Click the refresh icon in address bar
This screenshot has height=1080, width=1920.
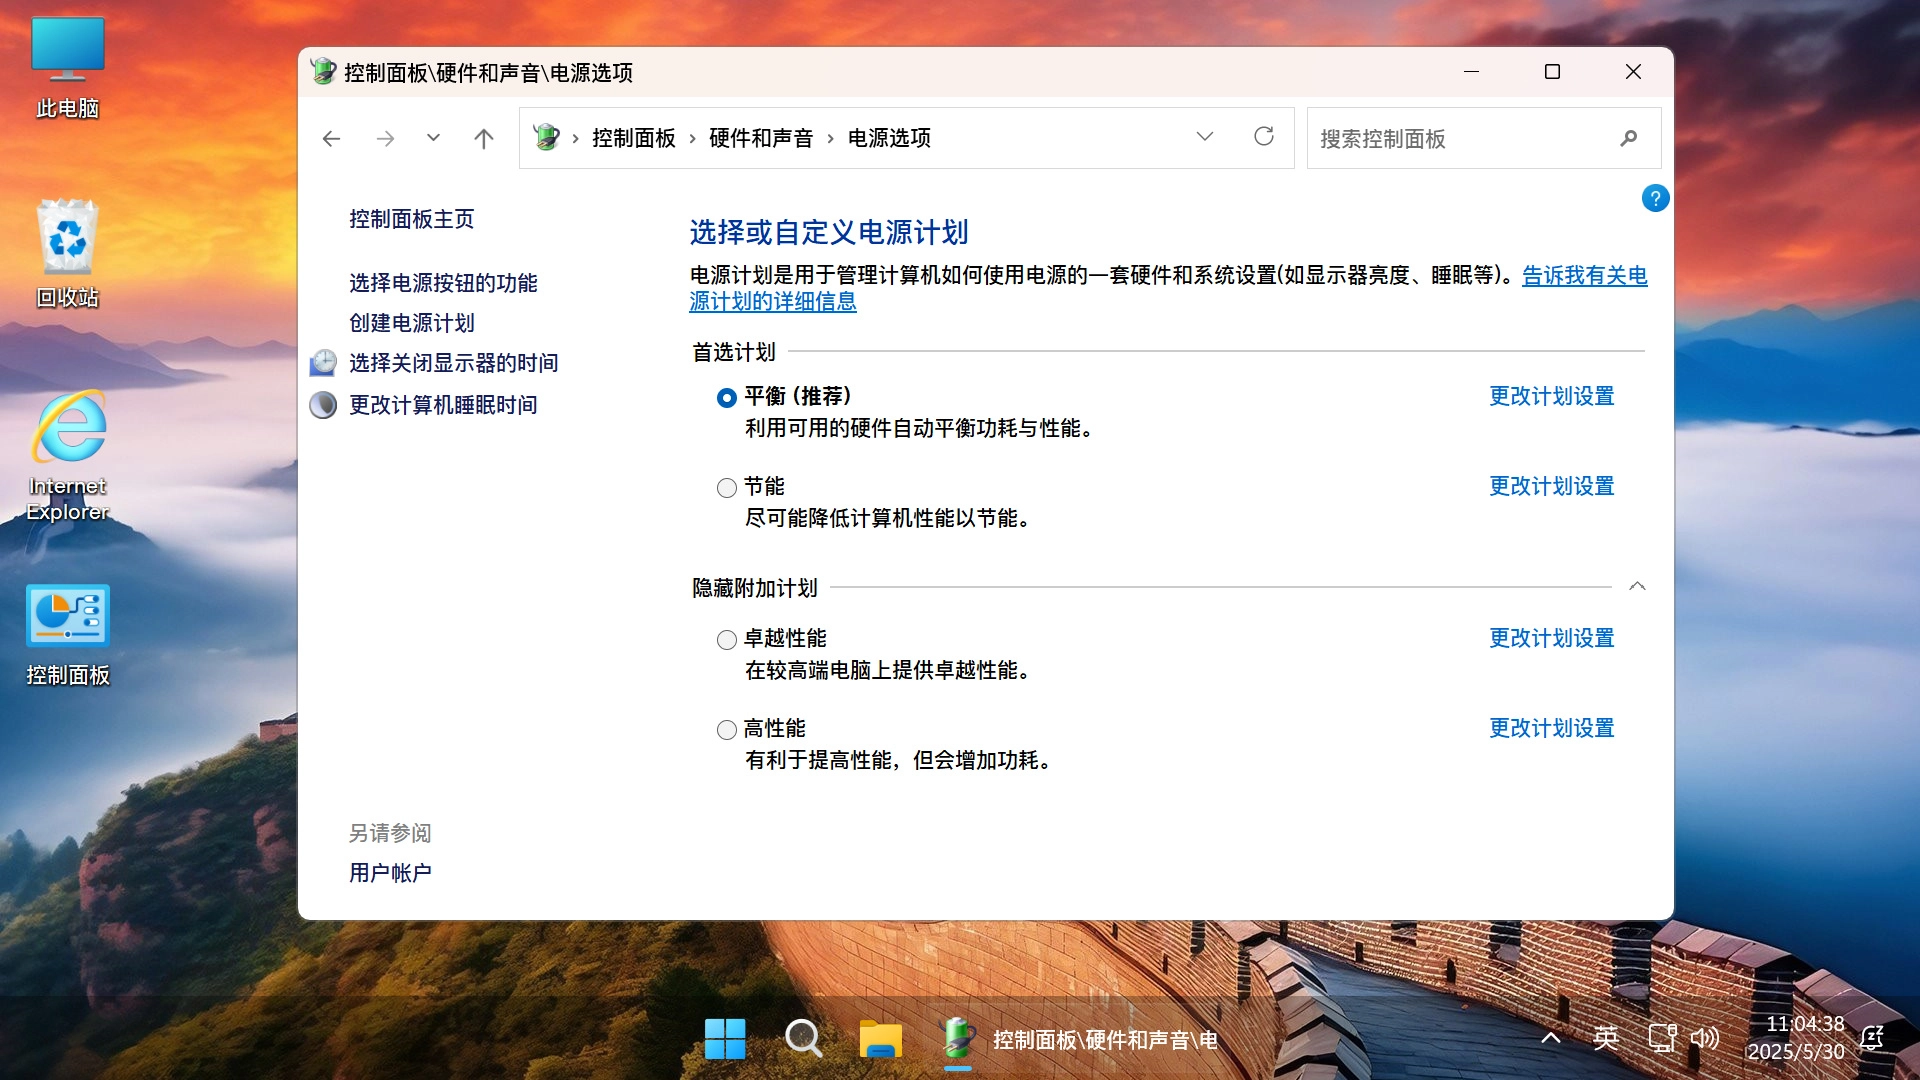pos(1265,137)
